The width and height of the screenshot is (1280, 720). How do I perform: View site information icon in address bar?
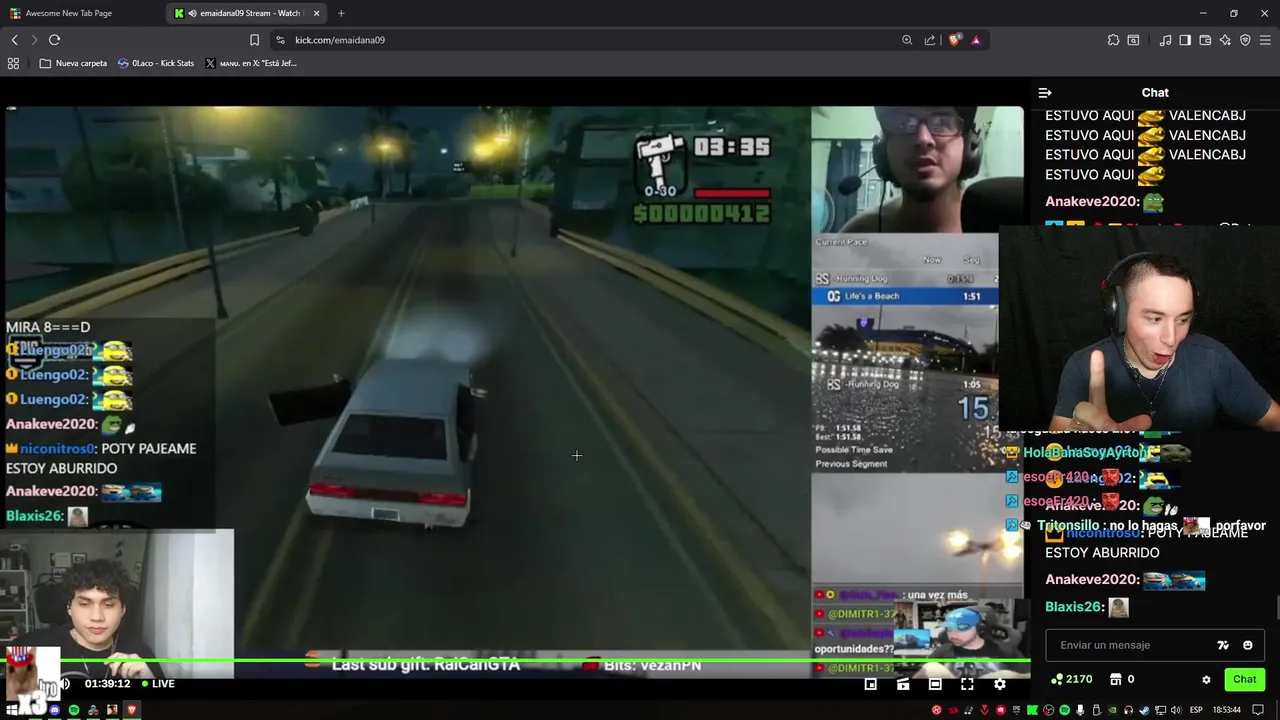(280, 40)
